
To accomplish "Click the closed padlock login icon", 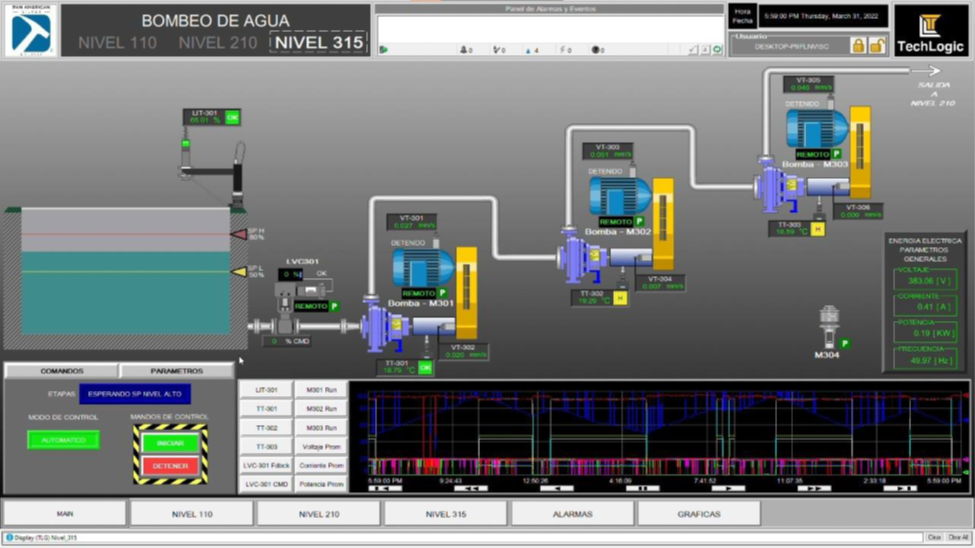I will 857,45.
